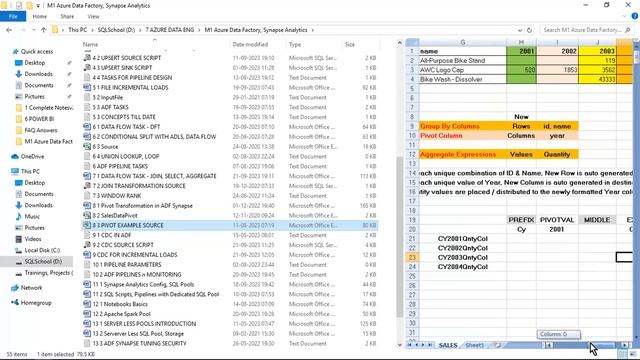
Task: Select the '4 2 UPSERT SOURCE SCRIPT' SQL file icon
Action: click(87, 58)
